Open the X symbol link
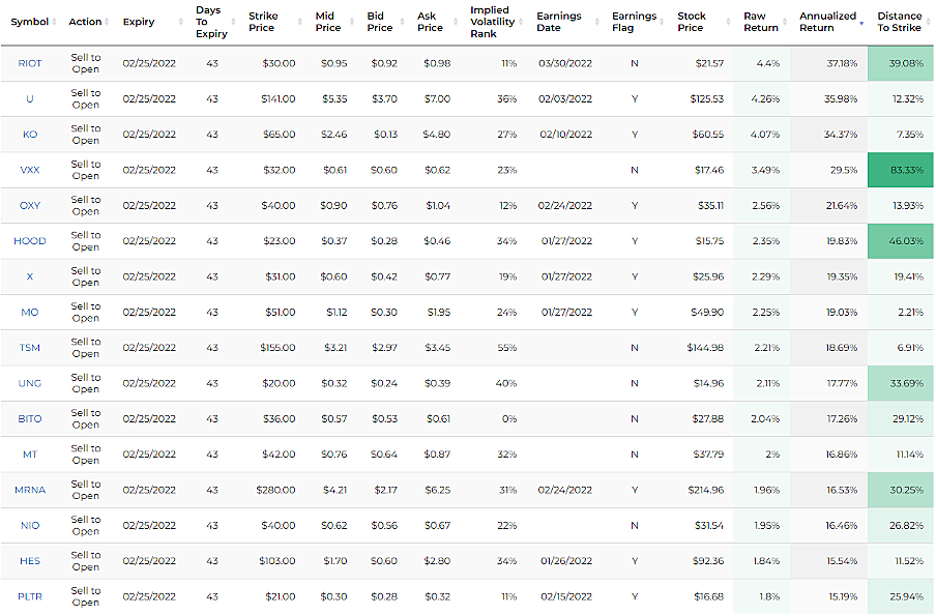The width and height of the screenshot is (936, 616). point(30,276)
